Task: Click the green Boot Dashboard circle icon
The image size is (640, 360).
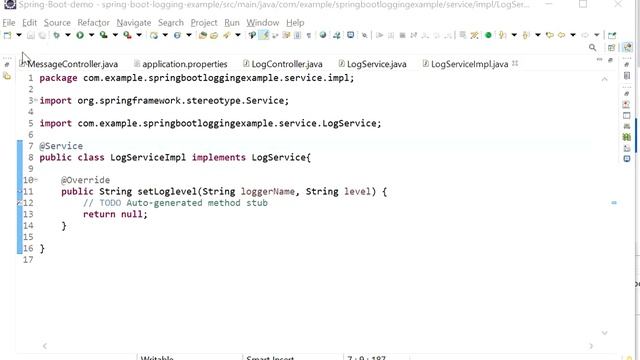Action: [x=488, y=36]
